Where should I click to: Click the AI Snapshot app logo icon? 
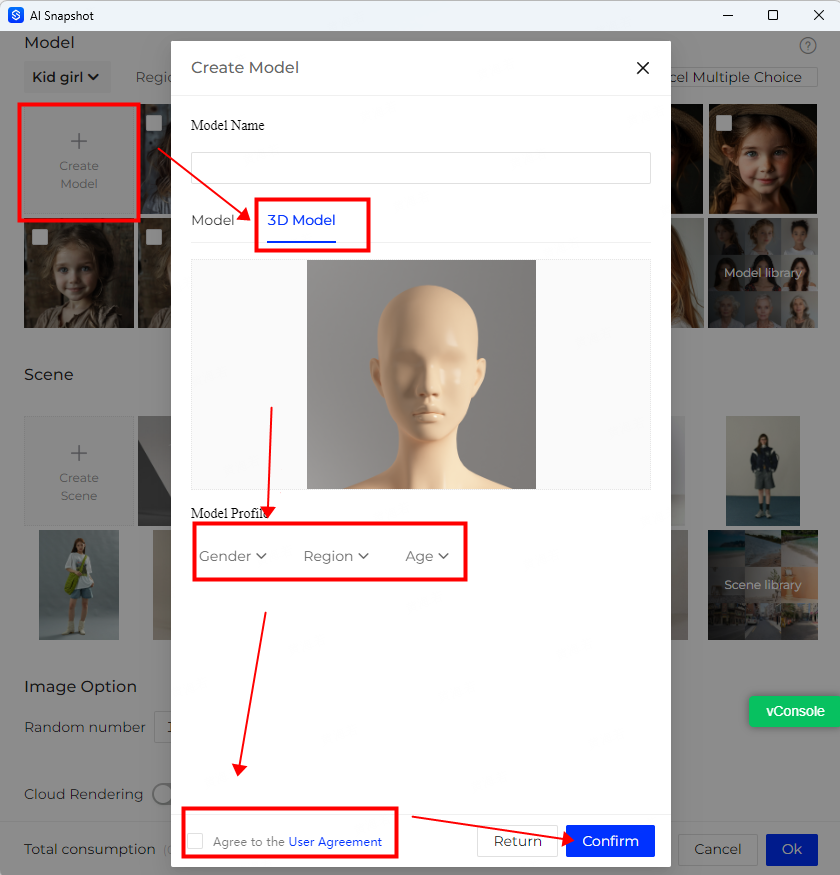15,15
